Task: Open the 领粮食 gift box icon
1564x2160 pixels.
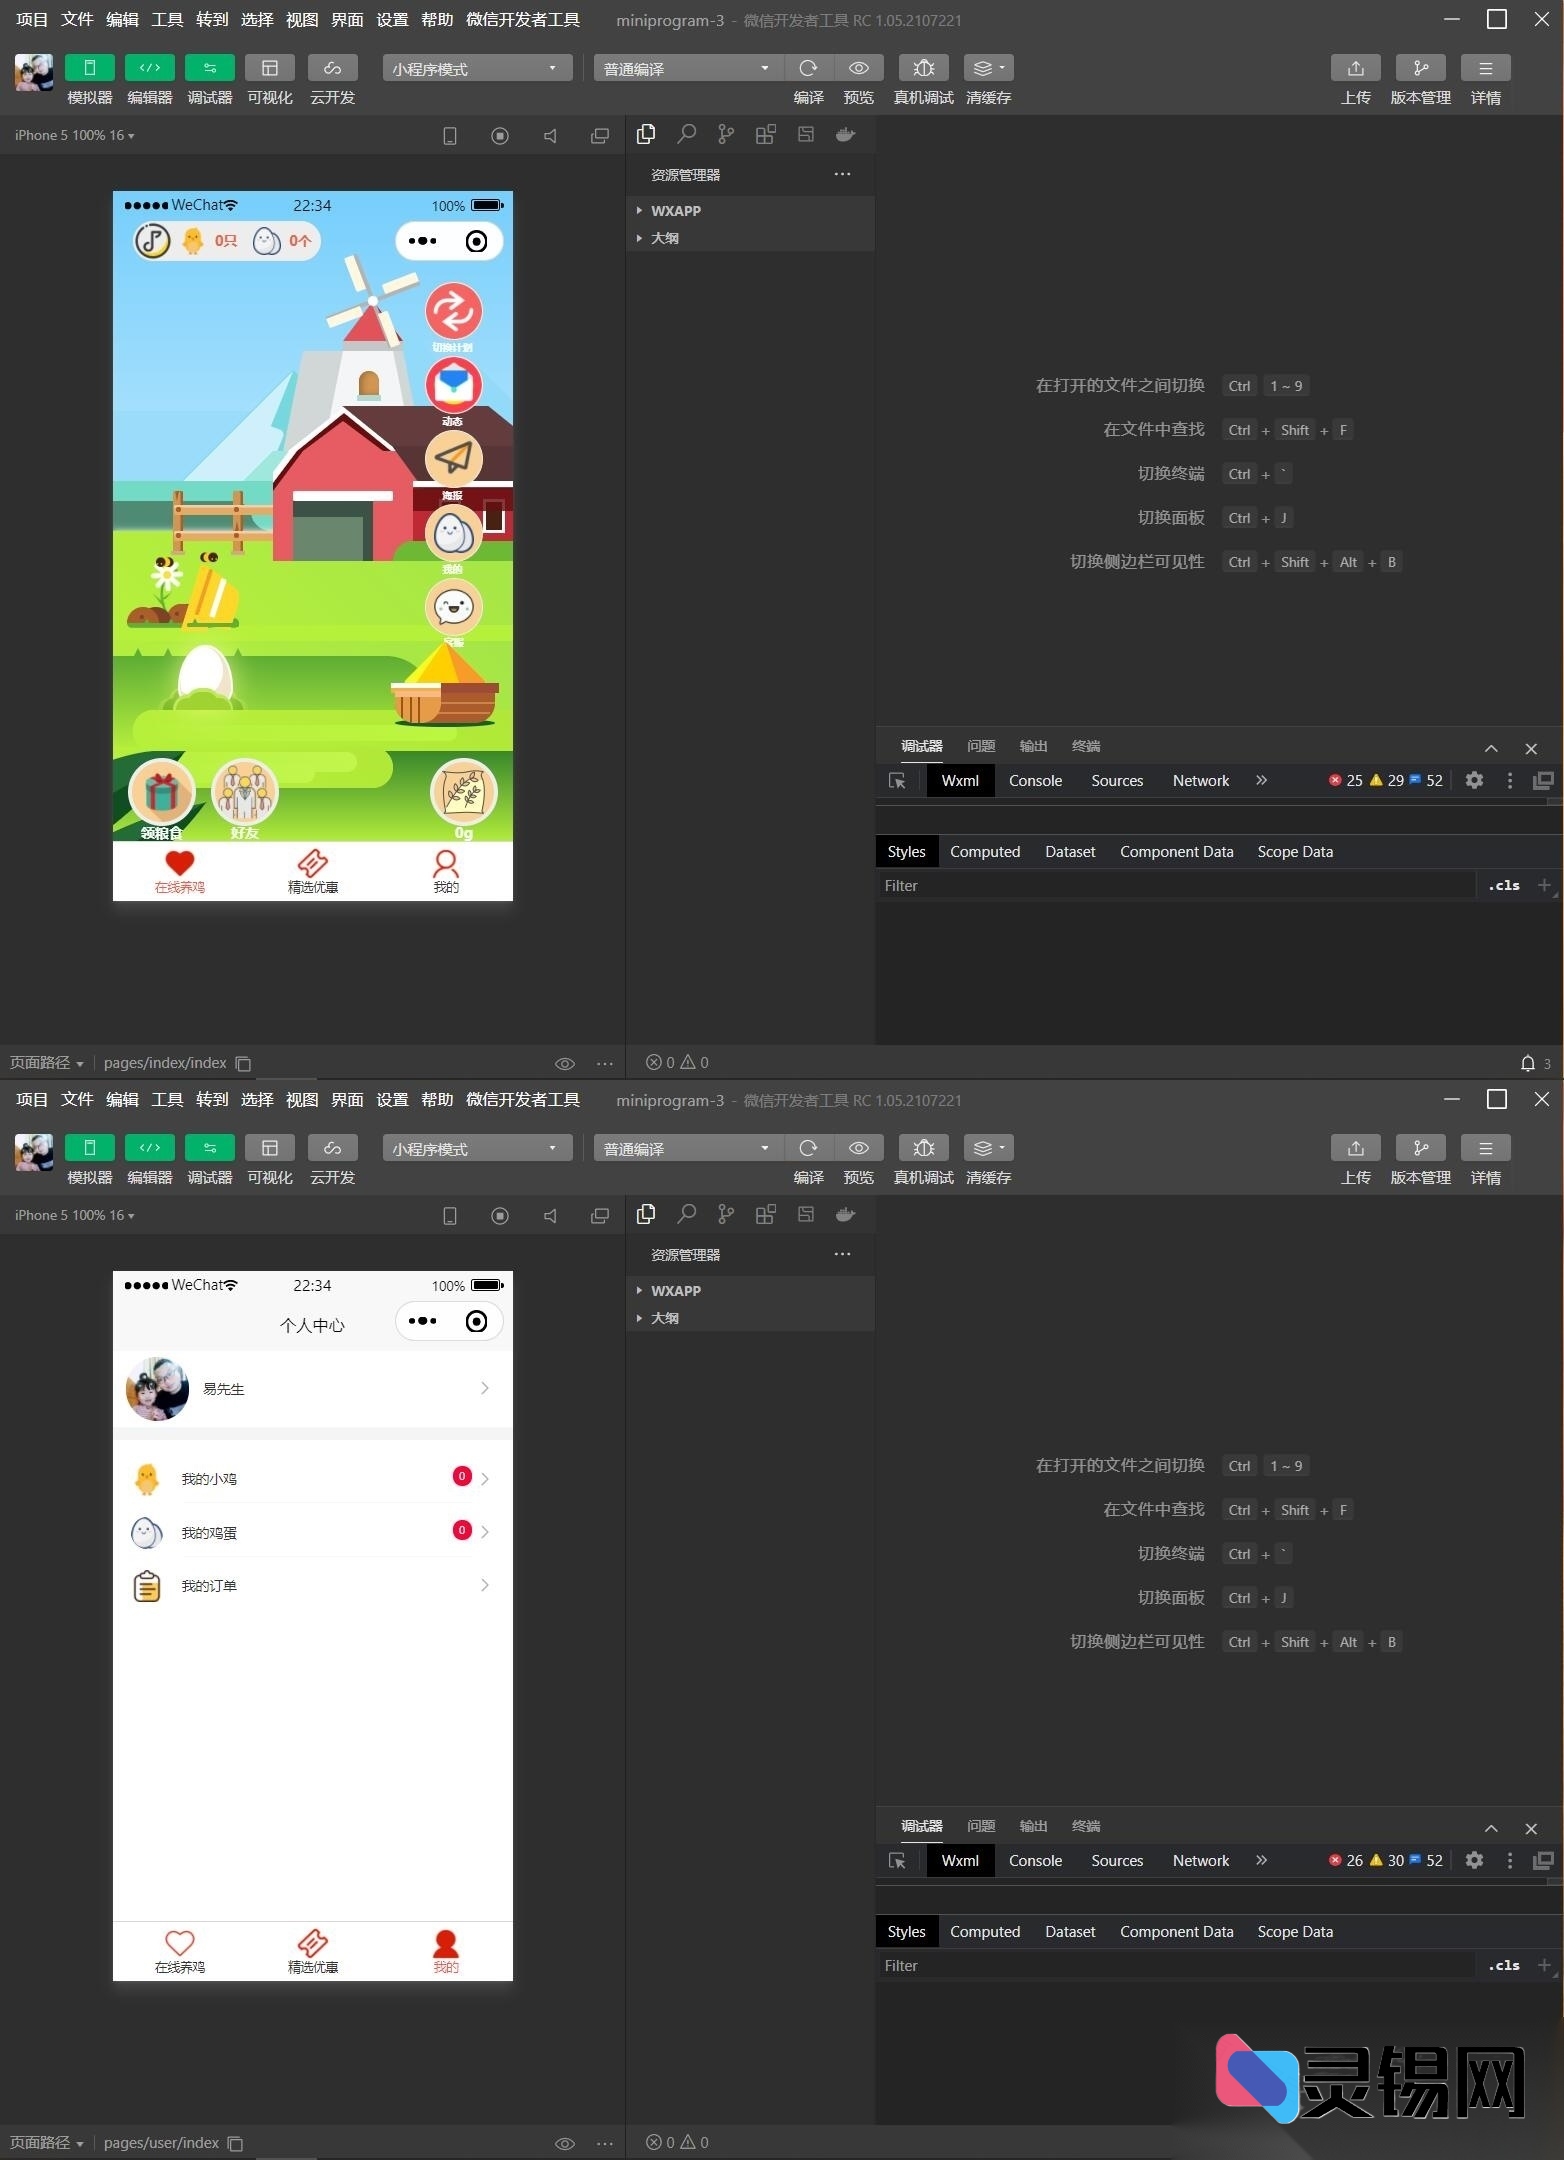Action: [x=161, y=793]
